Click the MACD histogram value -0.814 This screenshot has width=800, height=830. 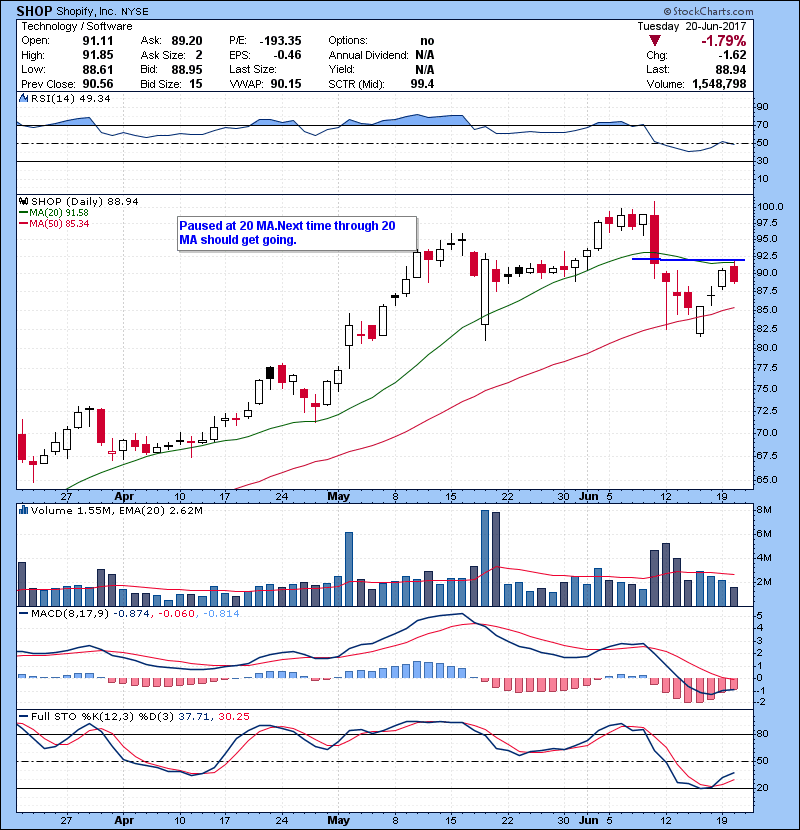tap(221, 614)
